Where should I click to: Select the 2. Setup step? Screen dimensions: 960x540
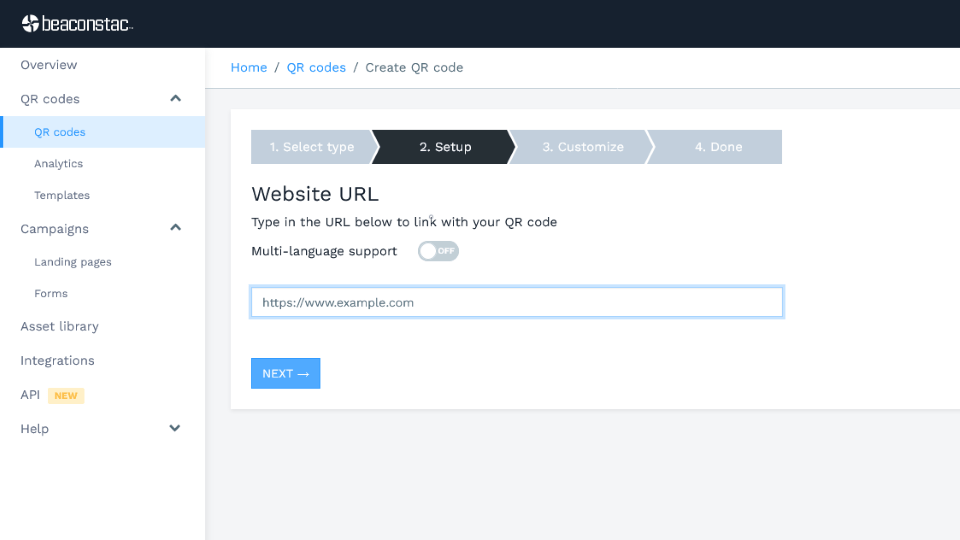point(445,147)
